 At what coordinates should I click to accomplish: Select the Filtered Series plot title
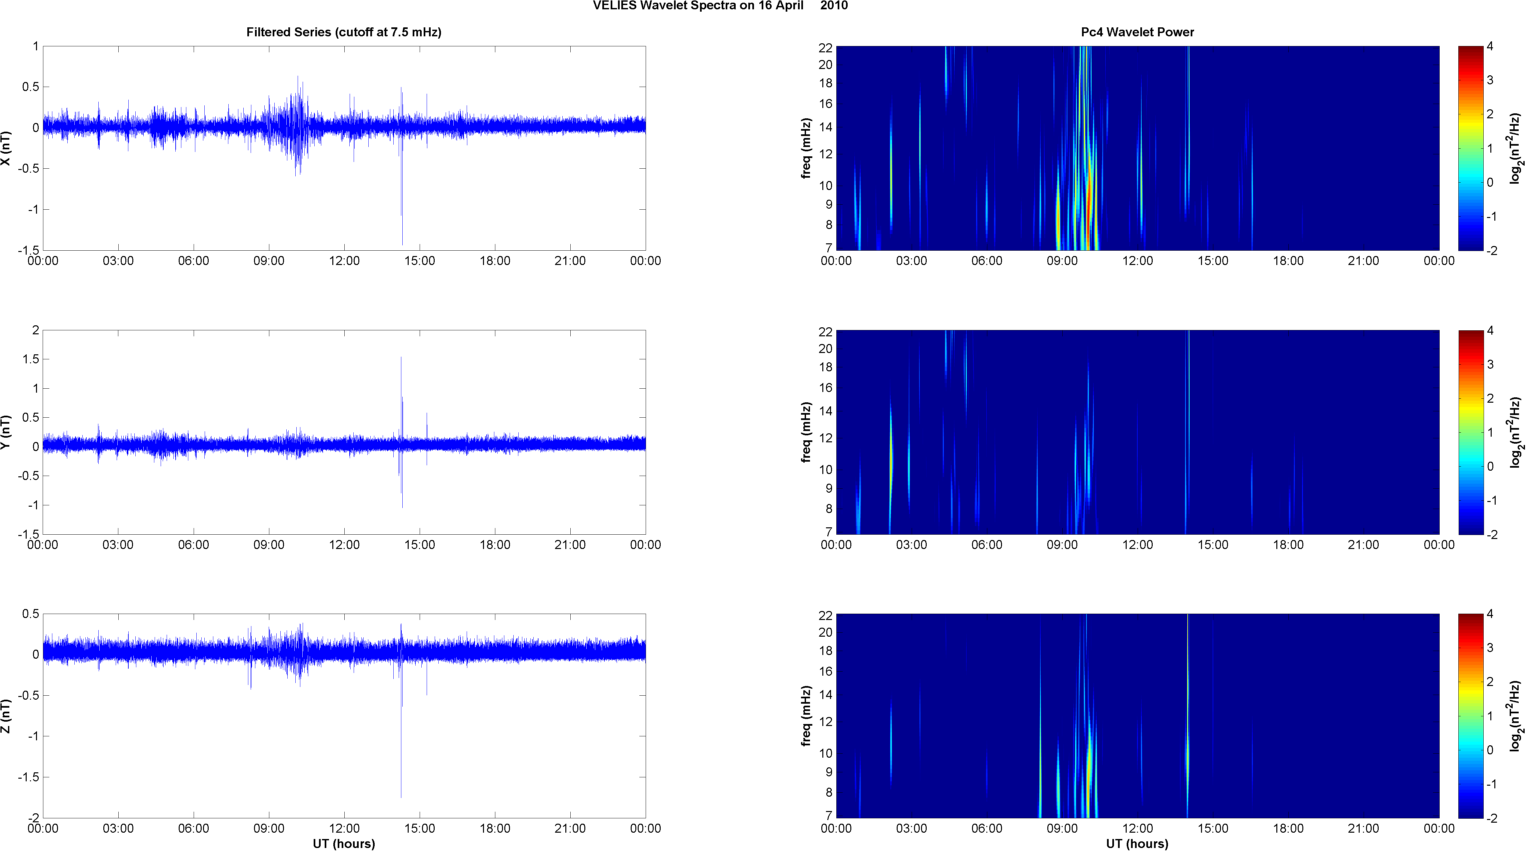click(x=343, y=32)
